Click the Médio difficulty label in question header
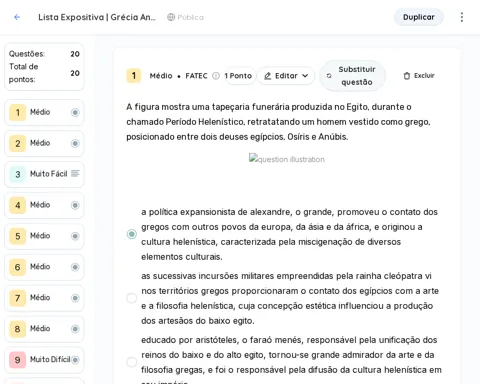 tap(161, 76)
